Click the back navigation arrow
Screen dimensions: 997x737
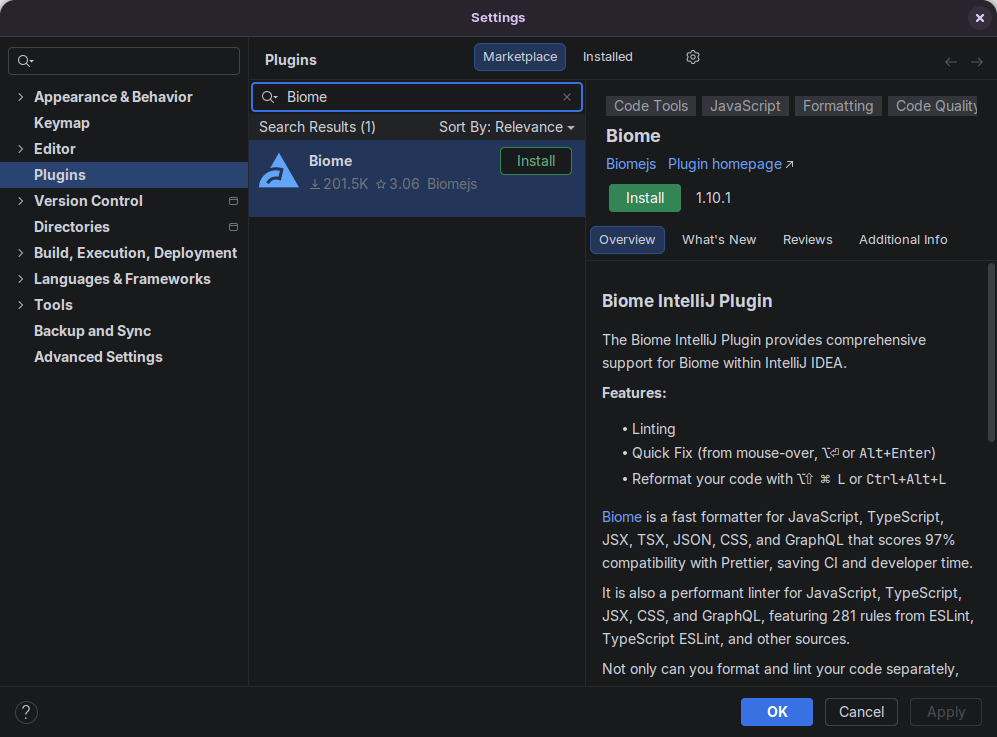click(x=951, y=62)
